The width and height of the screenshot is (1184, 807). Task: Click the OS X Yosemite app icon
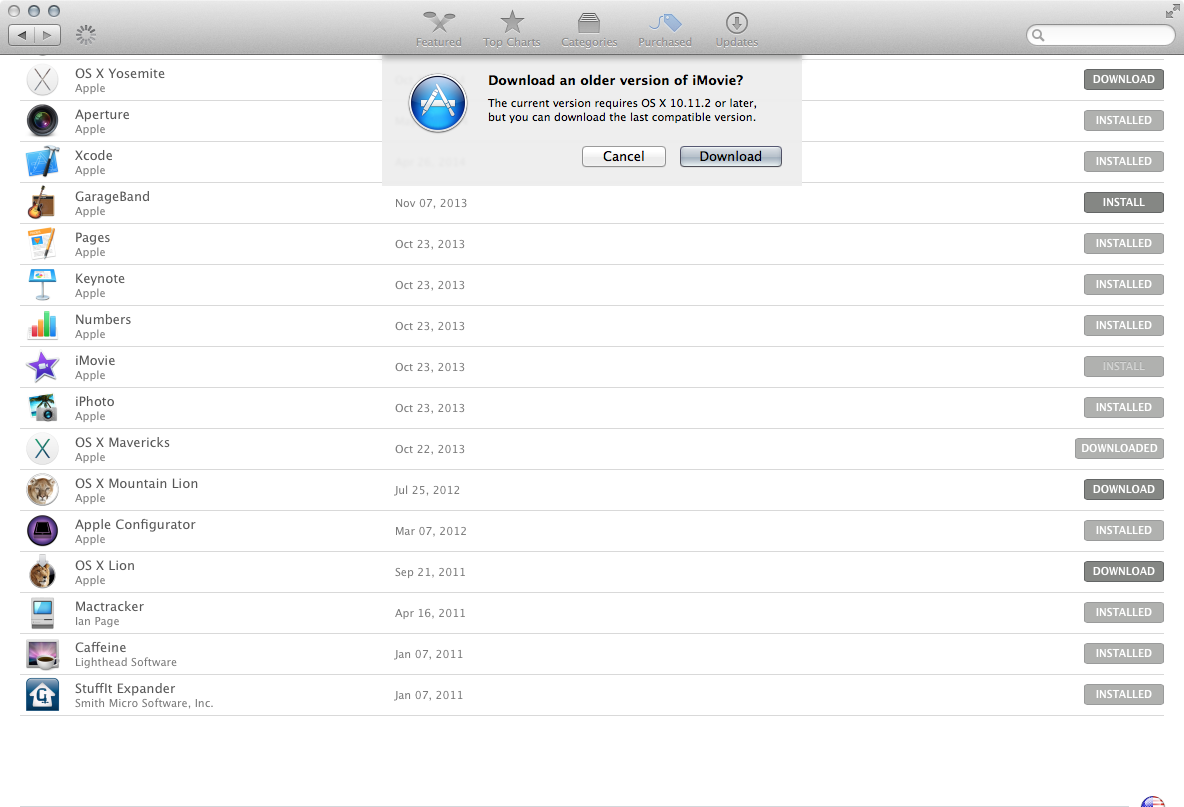[42, 79]
